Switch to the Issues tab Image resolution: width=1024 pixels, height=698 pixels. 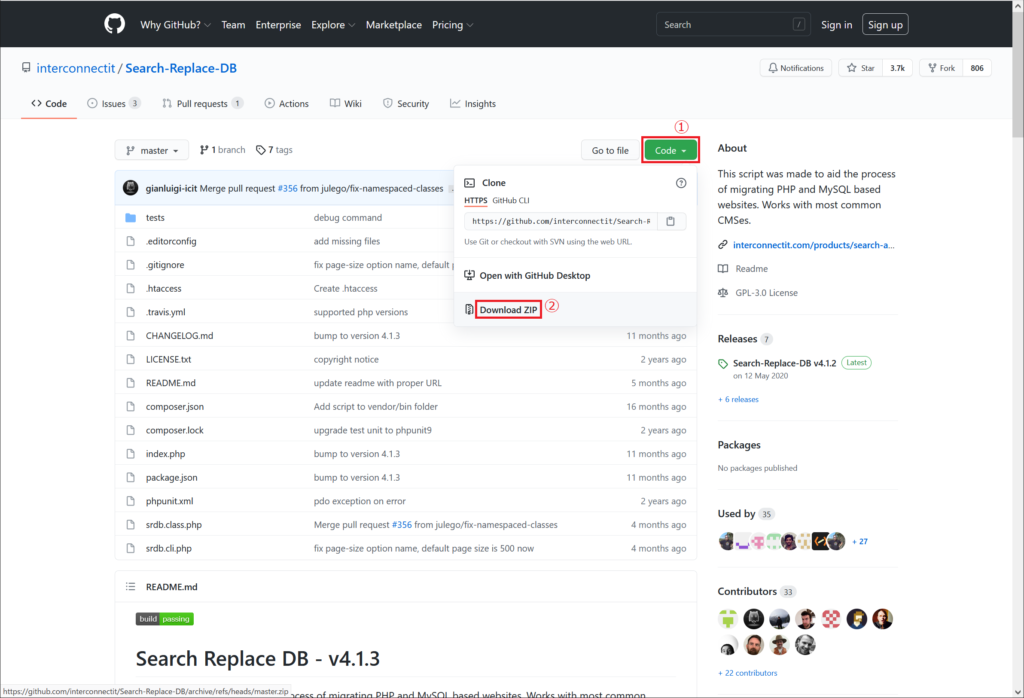[x=114, y=103]
